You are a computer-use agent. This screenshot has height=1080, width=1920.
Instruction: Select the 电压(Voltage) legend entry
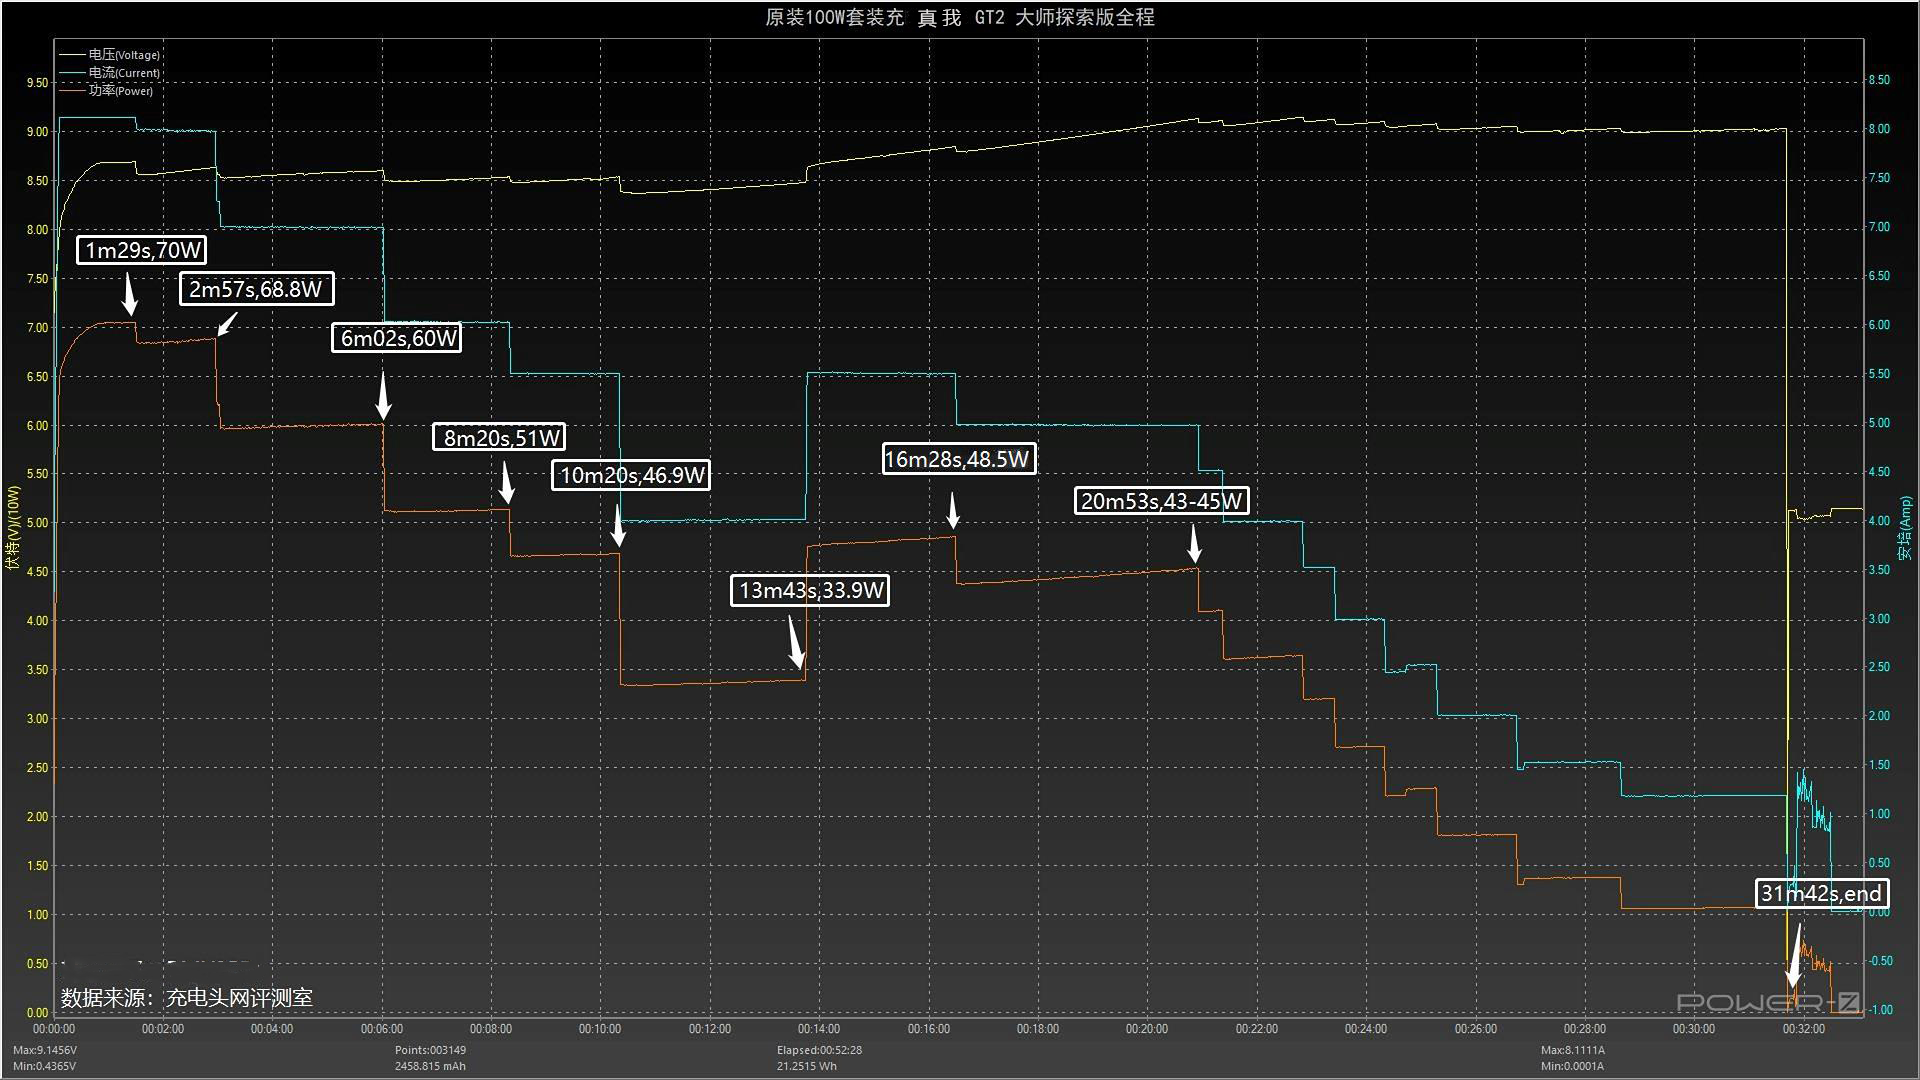110,55
